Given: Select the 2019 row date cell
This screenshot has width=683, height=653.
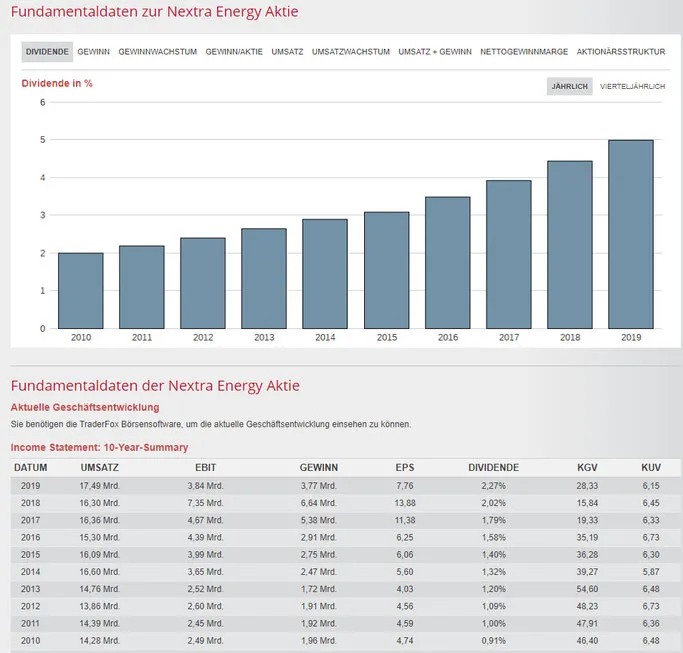Looking at the screenshot, I should 30,486.
